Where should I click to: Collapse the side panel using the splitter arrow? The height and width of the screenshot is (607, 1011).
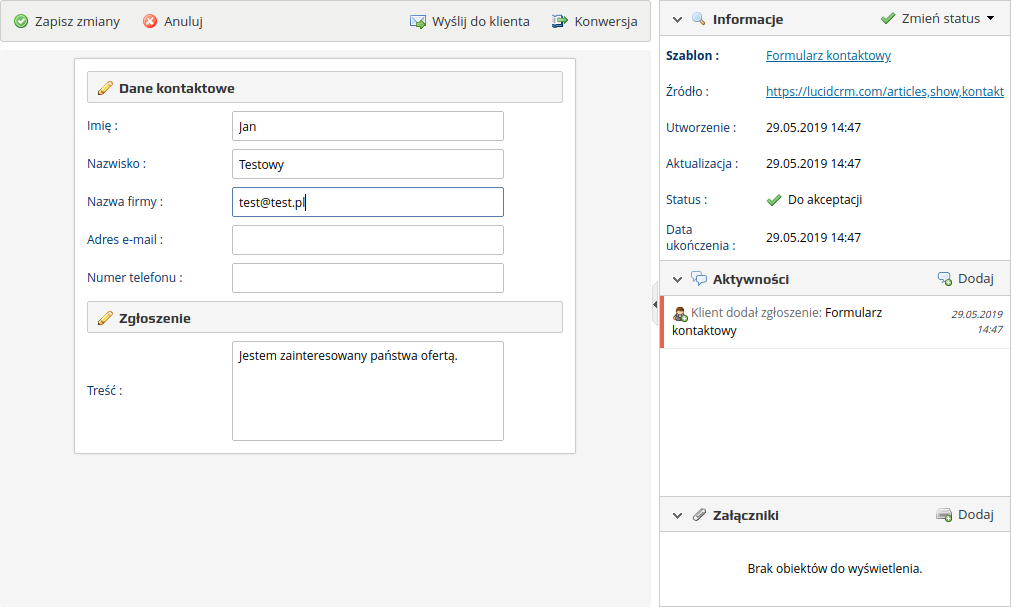(x=655, y=304)
